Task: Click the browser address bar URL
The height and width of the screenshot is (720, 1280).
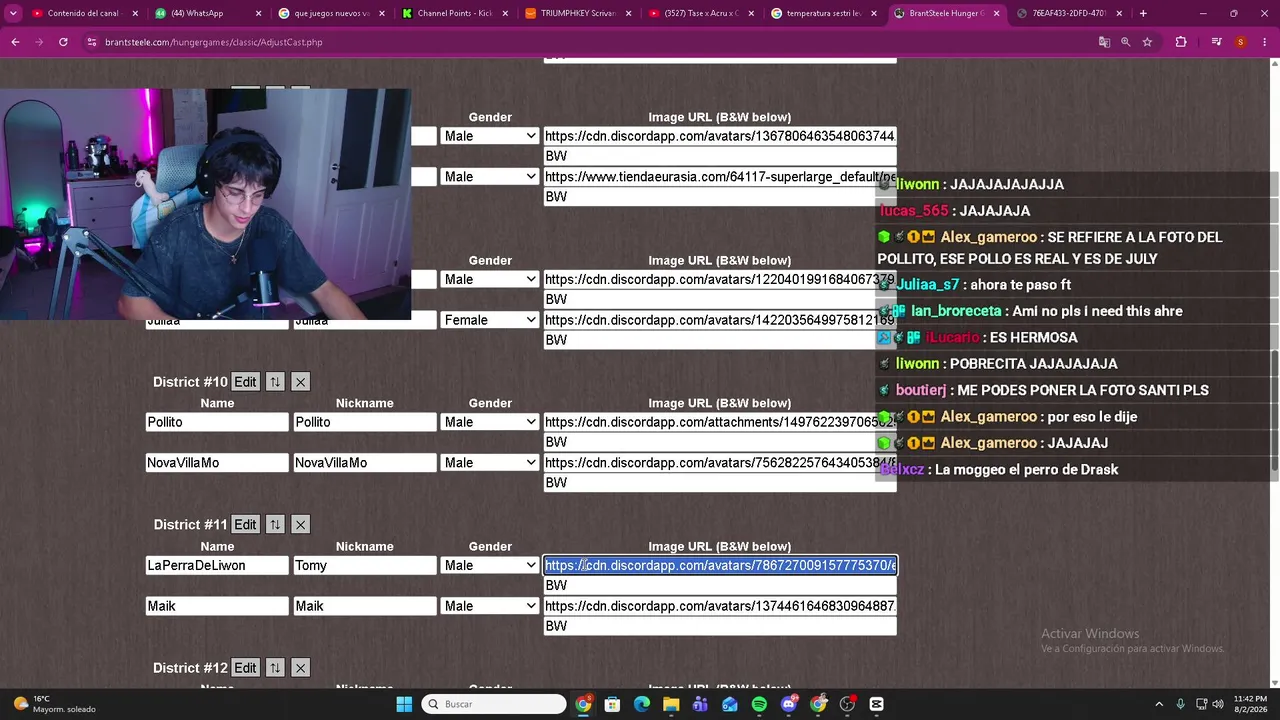Action: tap(213, 42)
